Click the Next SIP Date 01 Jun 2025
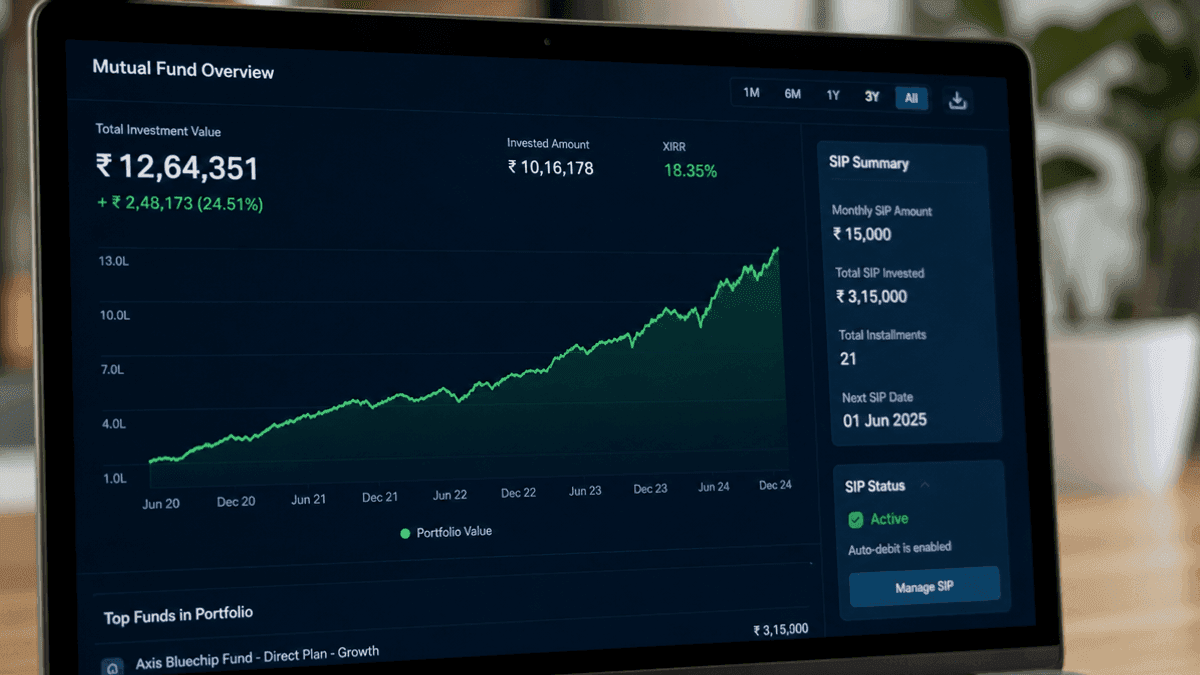 point(885,420)
